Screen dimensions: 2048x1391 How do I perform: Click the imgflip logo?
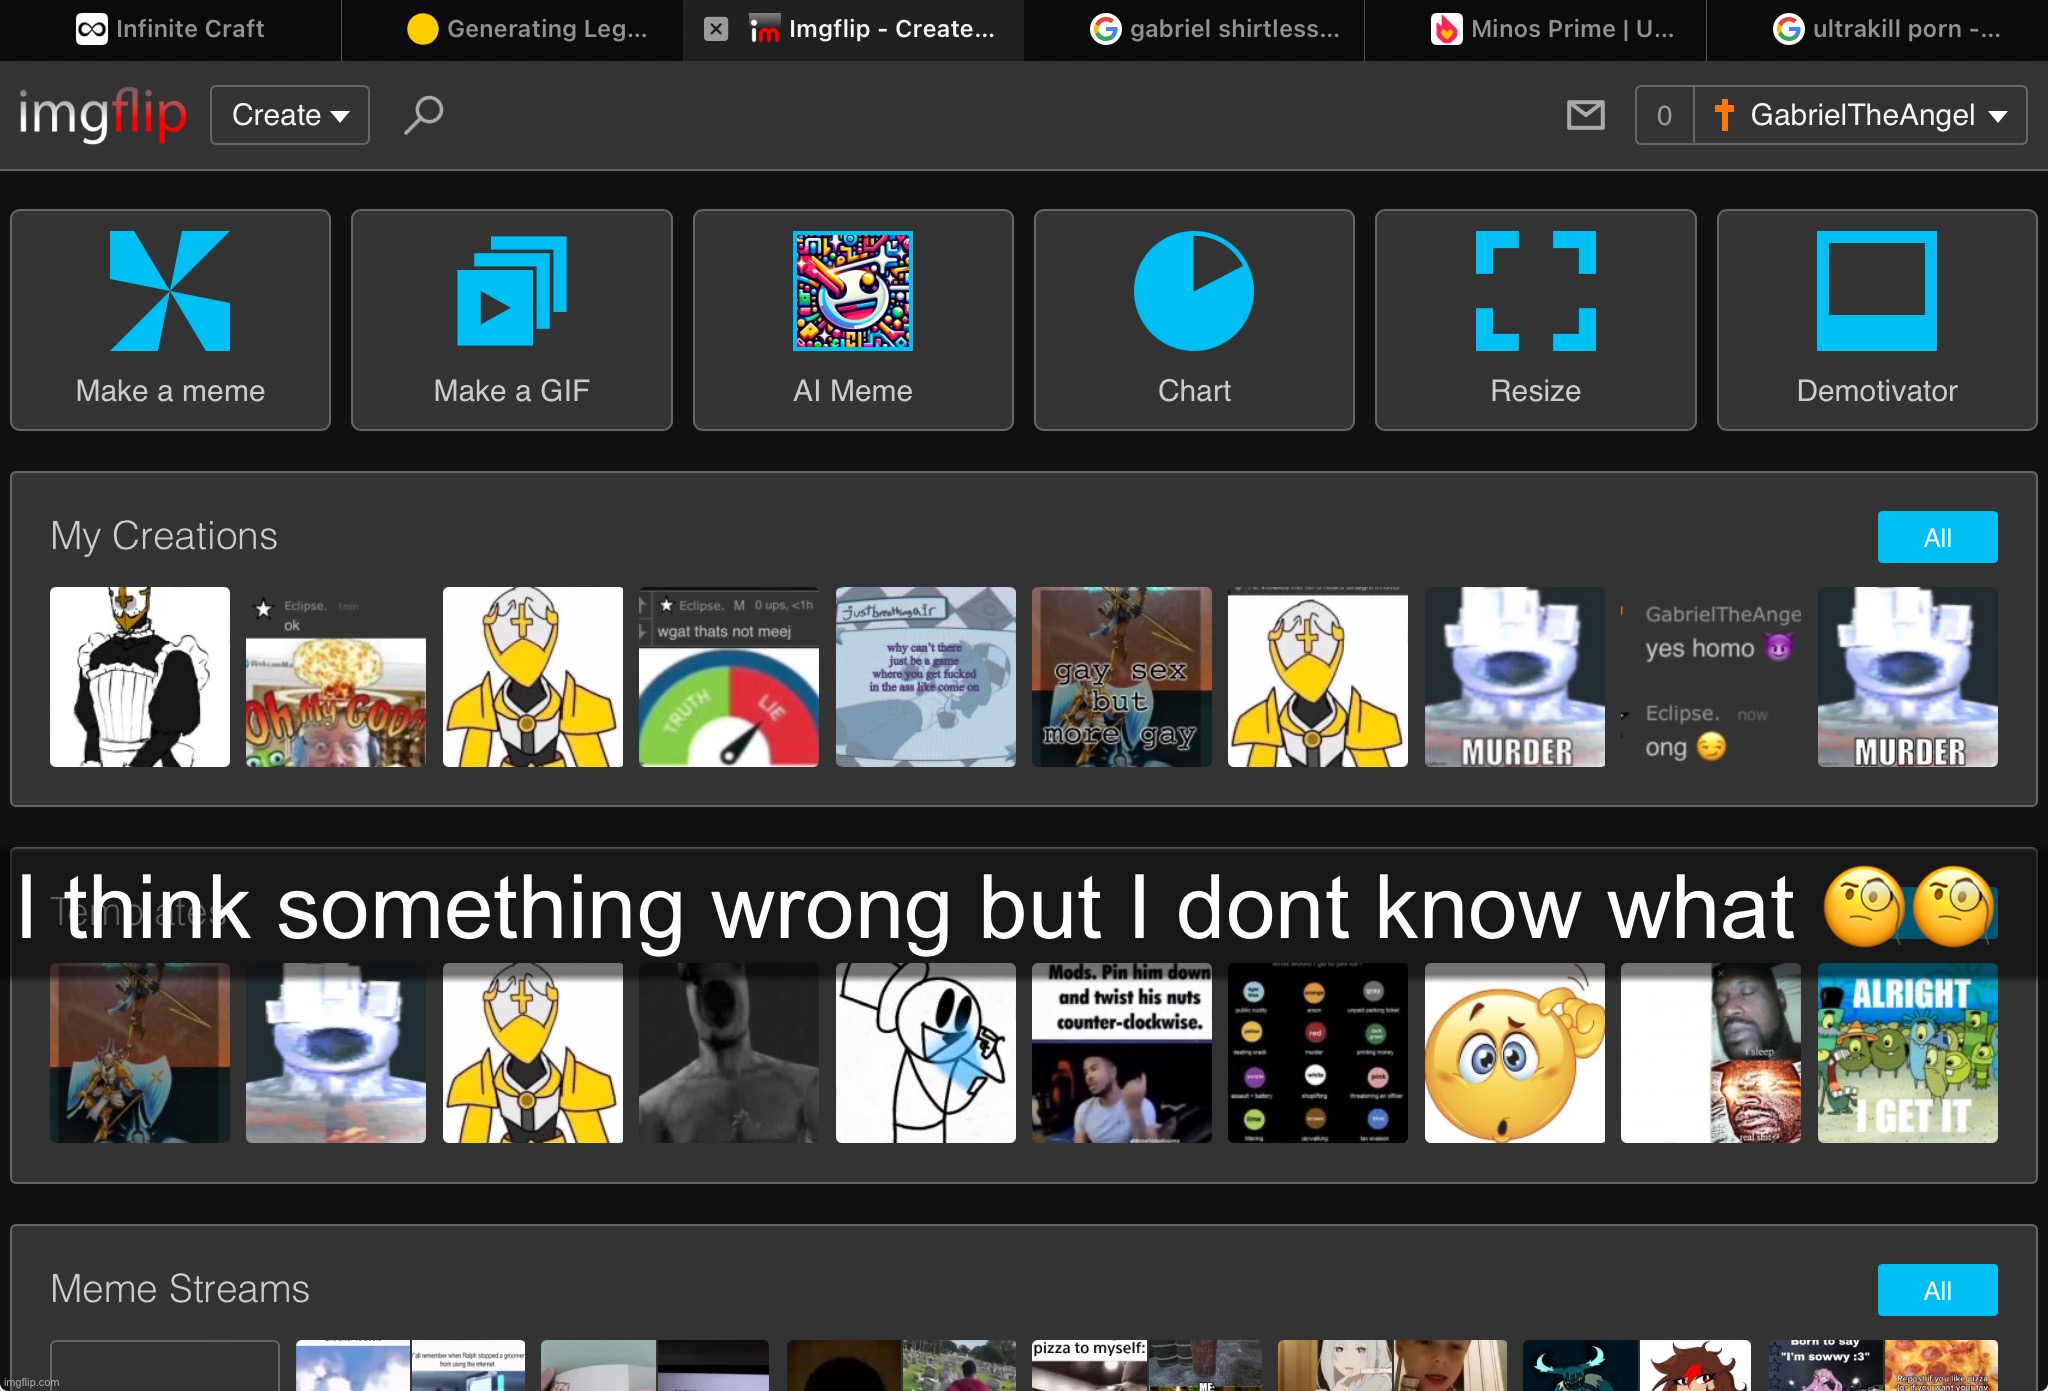click(102, 114)
